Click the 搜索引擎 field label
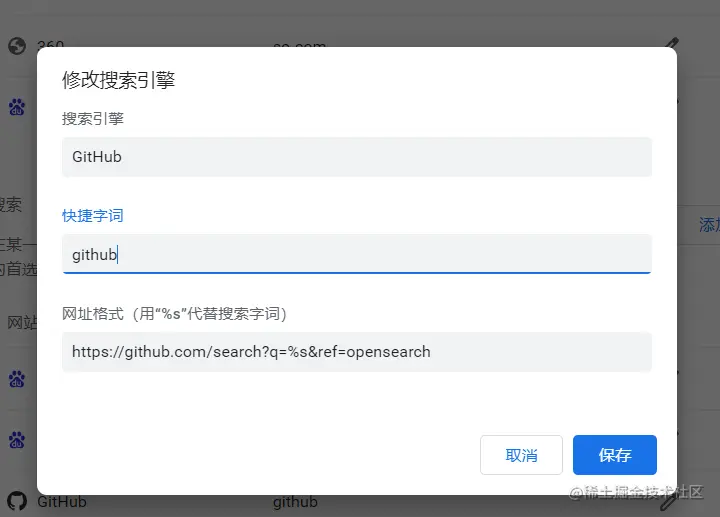The height and width of the screenshot is (517, 720). 92,118
